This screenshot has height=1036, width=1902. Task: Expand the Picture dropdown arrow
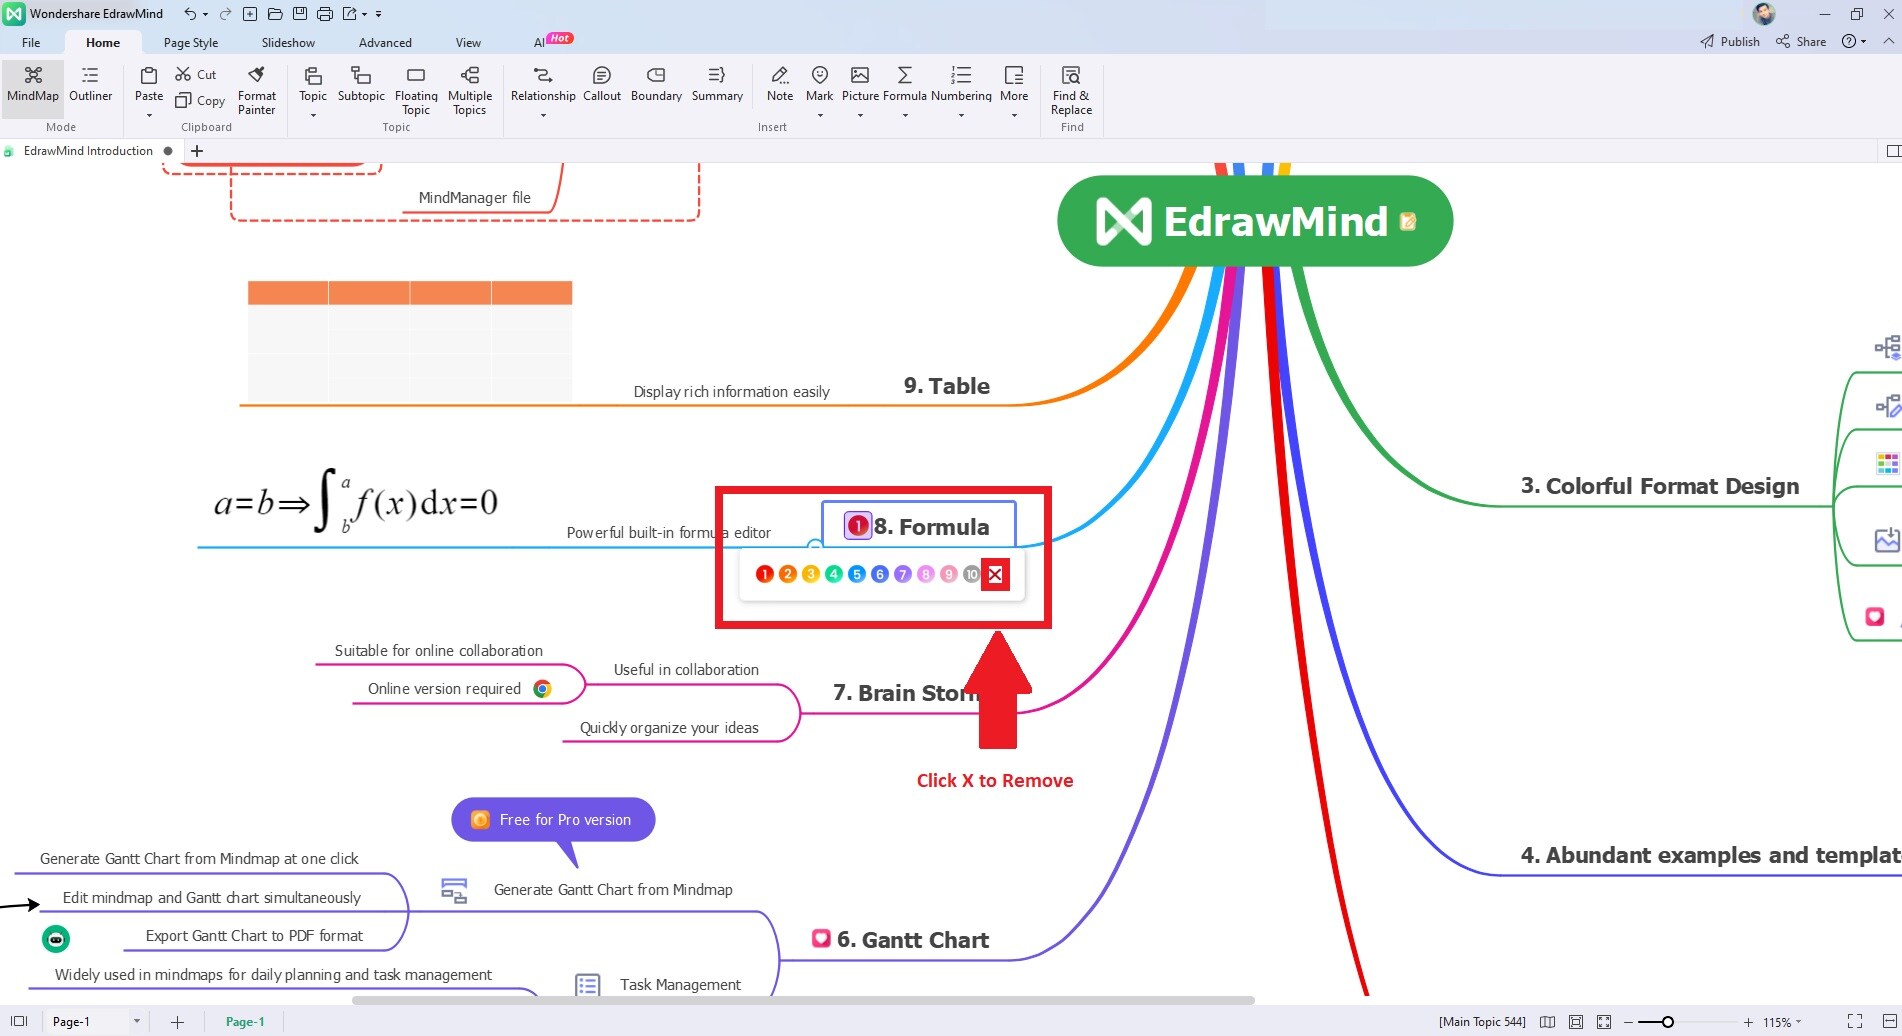click(860, 116)
